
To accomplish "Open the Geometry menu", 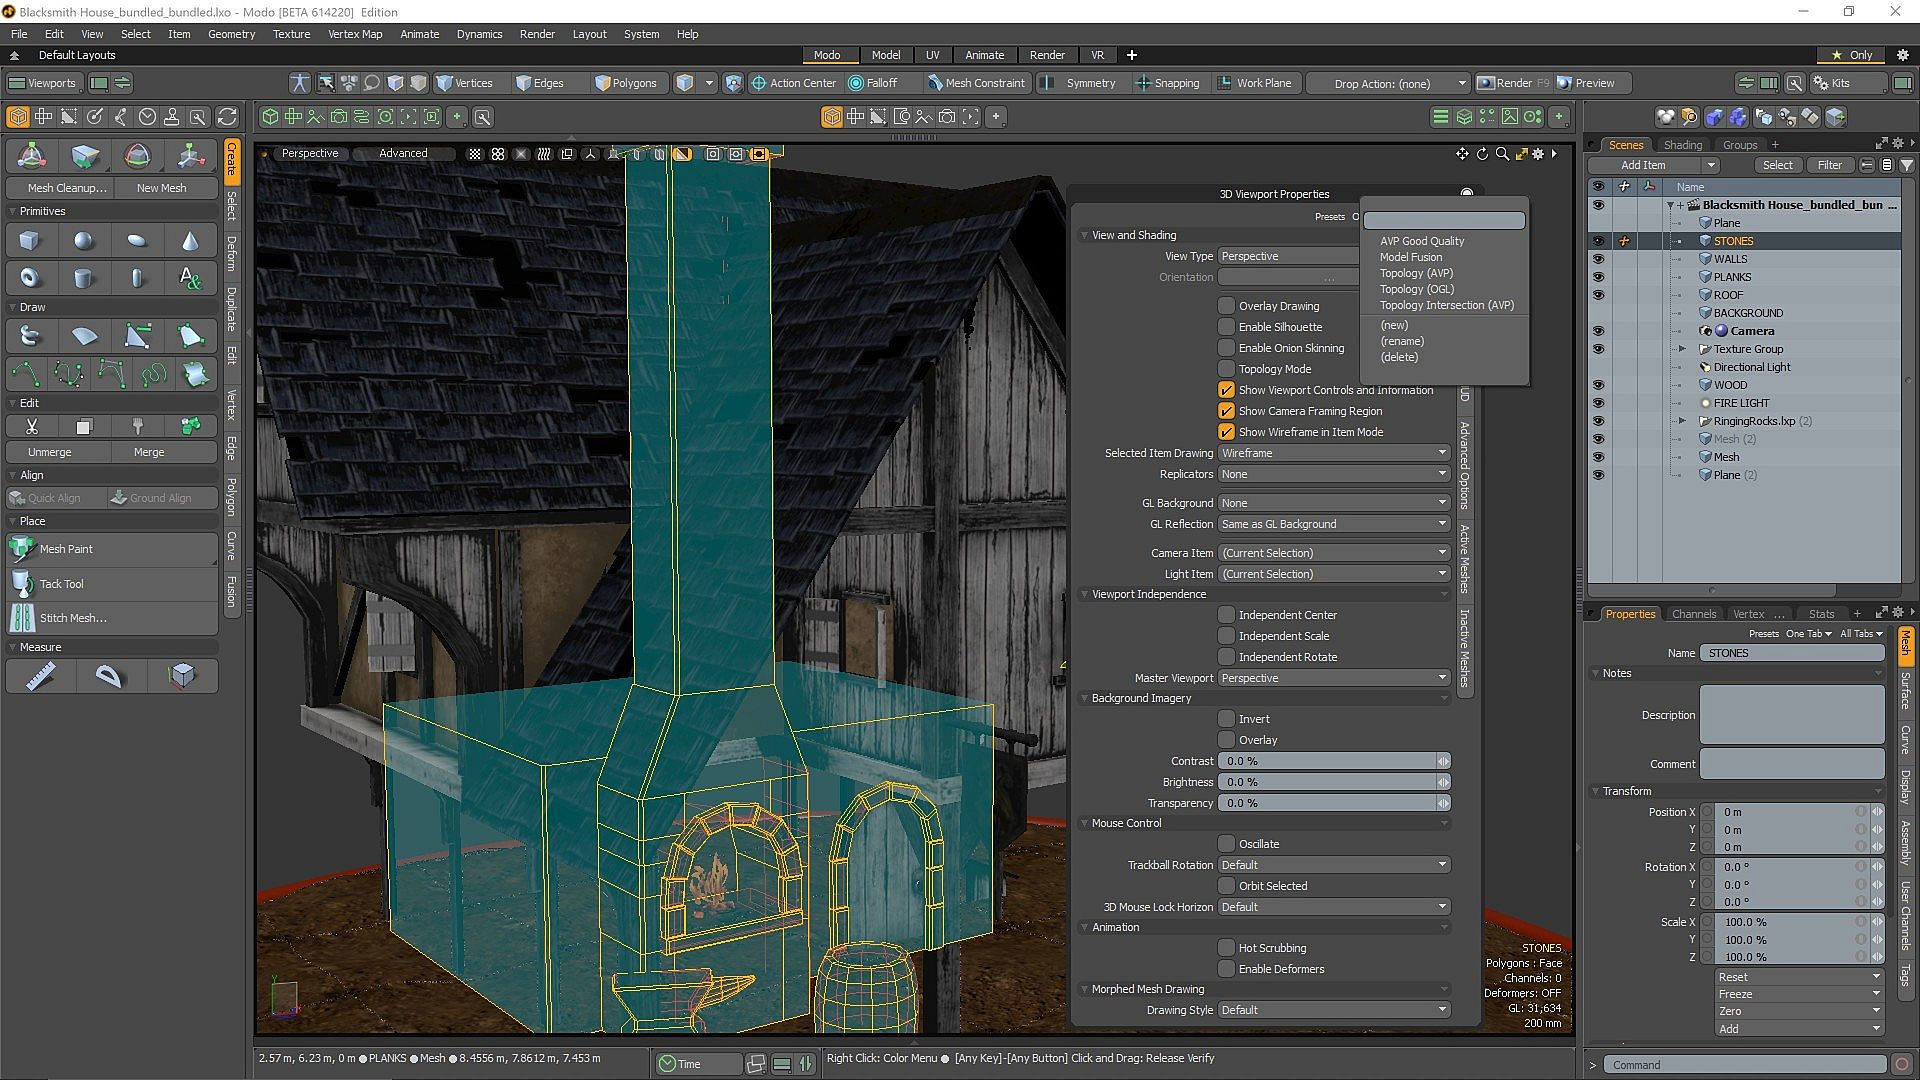I will [231, 34].
